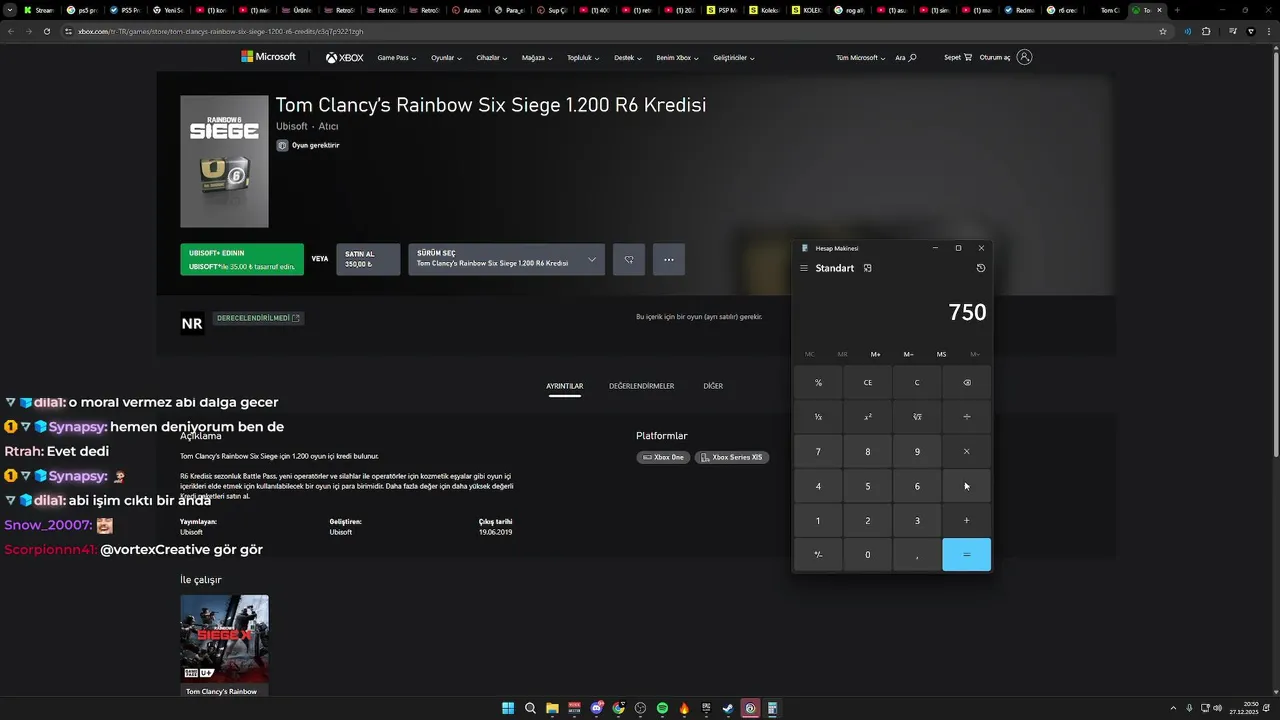1280x720 pixels.
Task: Open the calculator navigation hamburger menu
Action: click(x=803, y=268)
